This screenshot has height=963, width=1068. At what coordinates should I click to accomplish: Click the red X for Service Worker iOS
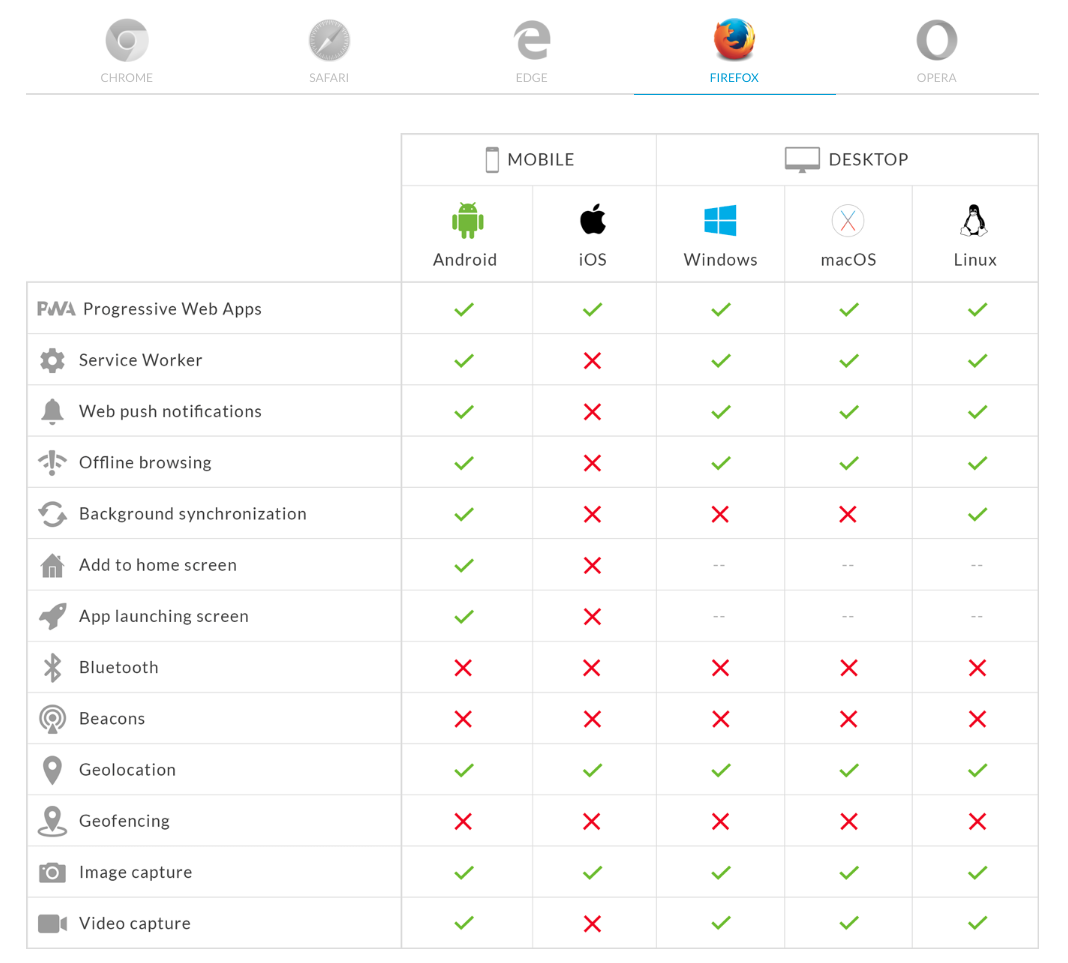pos(593,360)
